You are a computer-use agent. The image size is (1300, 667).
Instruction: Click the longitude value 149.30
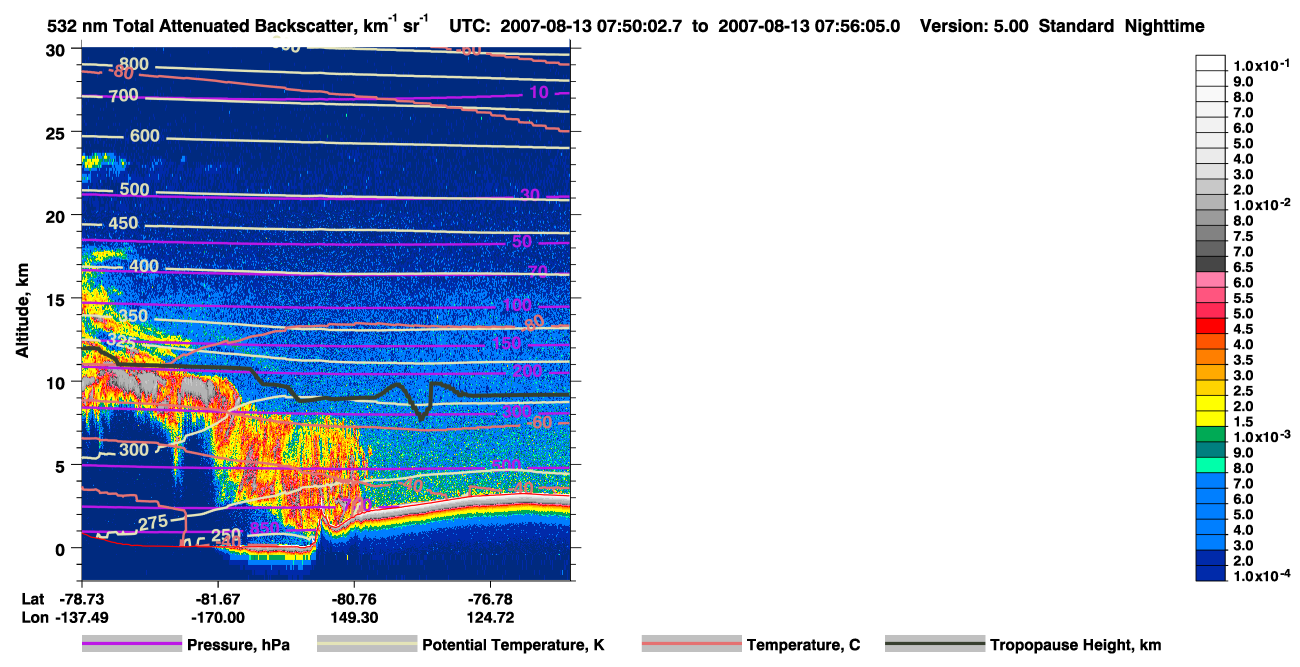tap(354, 617)
